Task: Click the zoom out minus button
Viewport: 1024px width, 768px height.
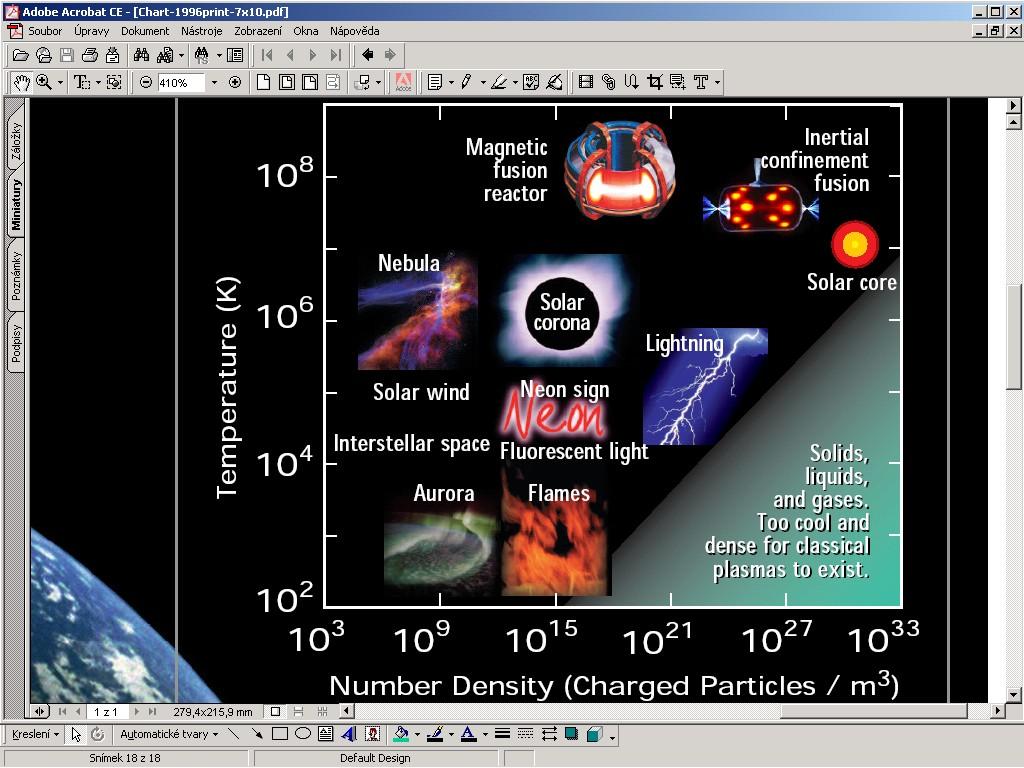Action: pyautogui.click(x=146, y=82)
